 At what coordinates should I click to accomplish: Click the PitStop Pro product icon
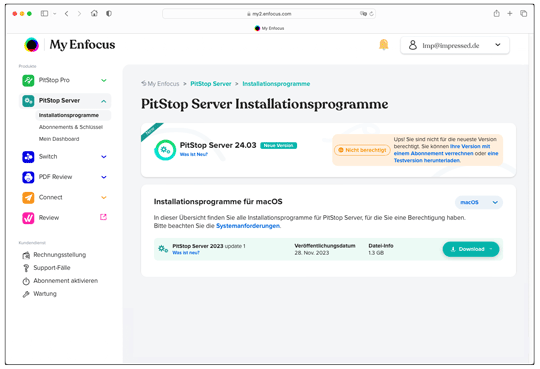point(28,80)
